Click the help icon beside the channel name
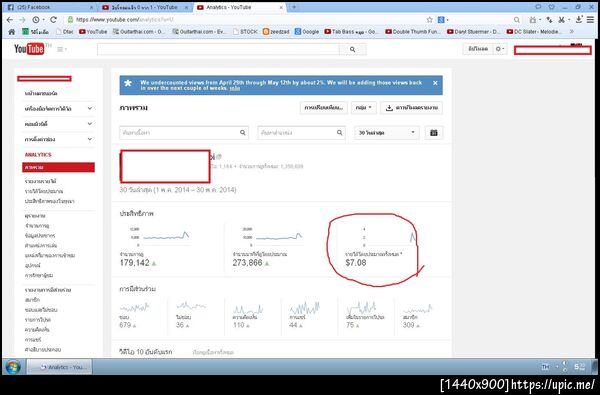 click(x=218, y=157)
